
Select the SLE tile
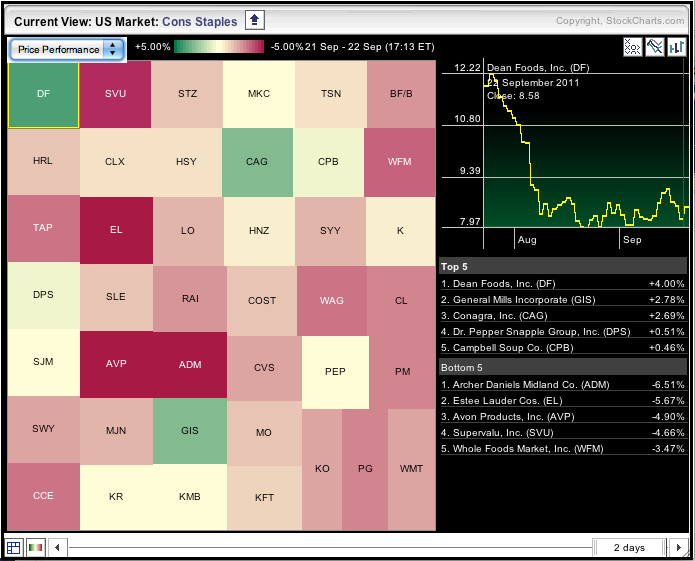pyautogui.click(x=116, y=297)
